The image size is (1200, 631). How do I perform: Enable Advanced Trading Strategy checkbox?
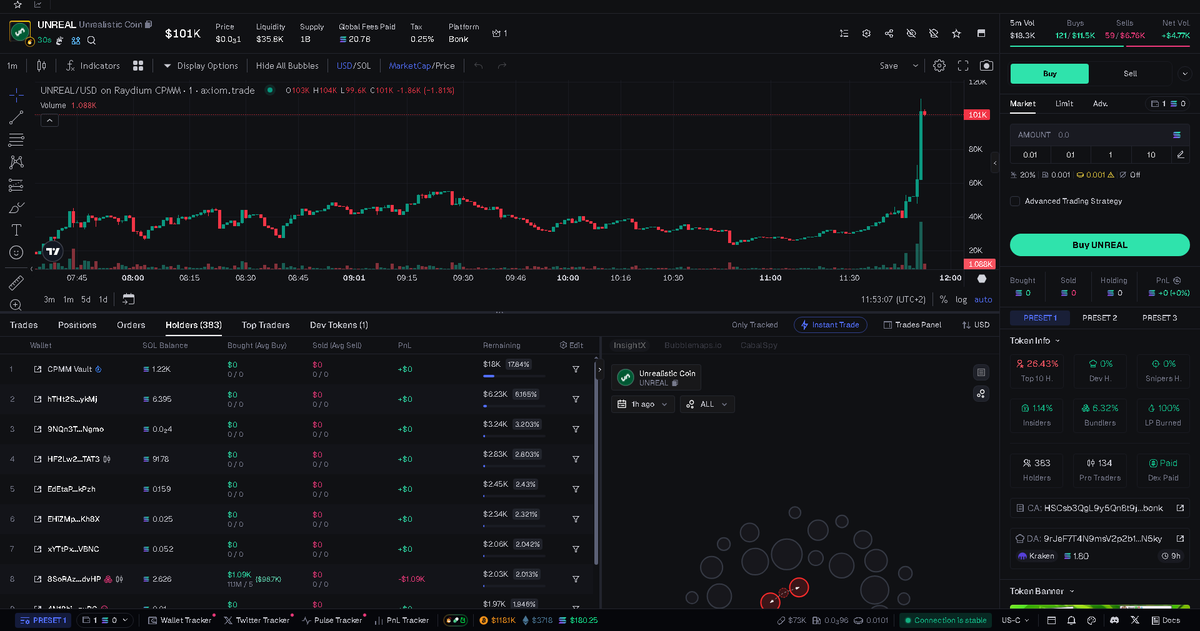click(1015, 201)
